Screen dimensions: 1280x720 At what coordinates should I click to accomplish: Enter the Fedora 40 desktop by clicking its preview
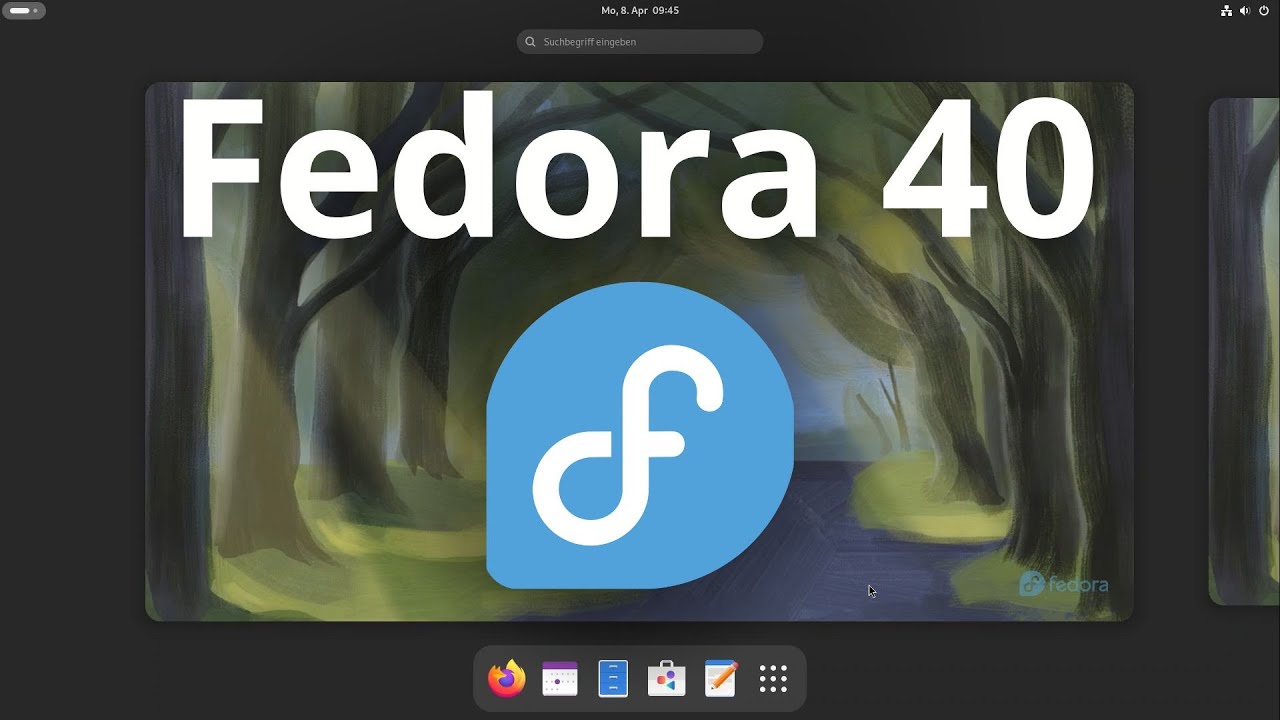[640, 352]
